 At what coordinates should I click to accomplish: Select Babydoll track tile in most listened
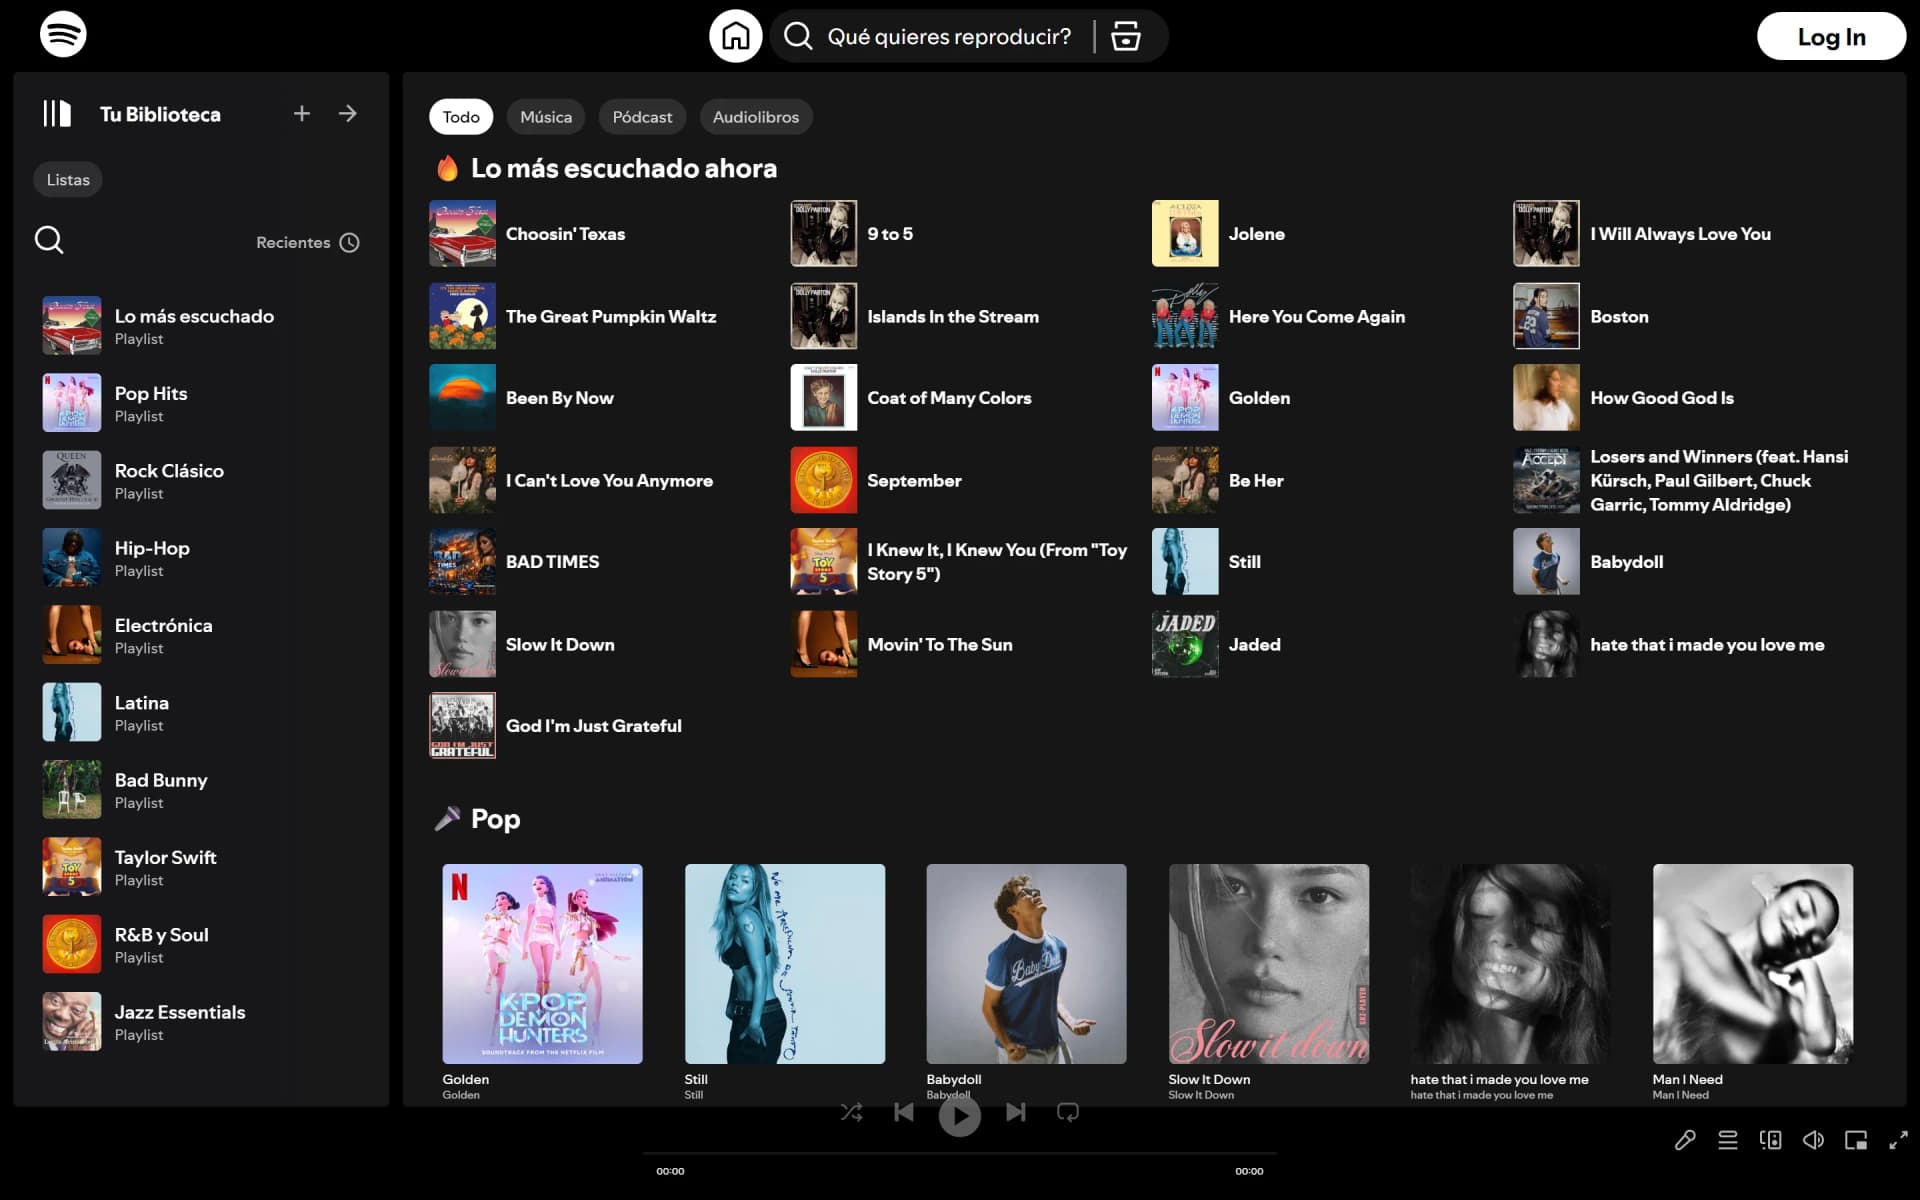[x=1688, y=562]
